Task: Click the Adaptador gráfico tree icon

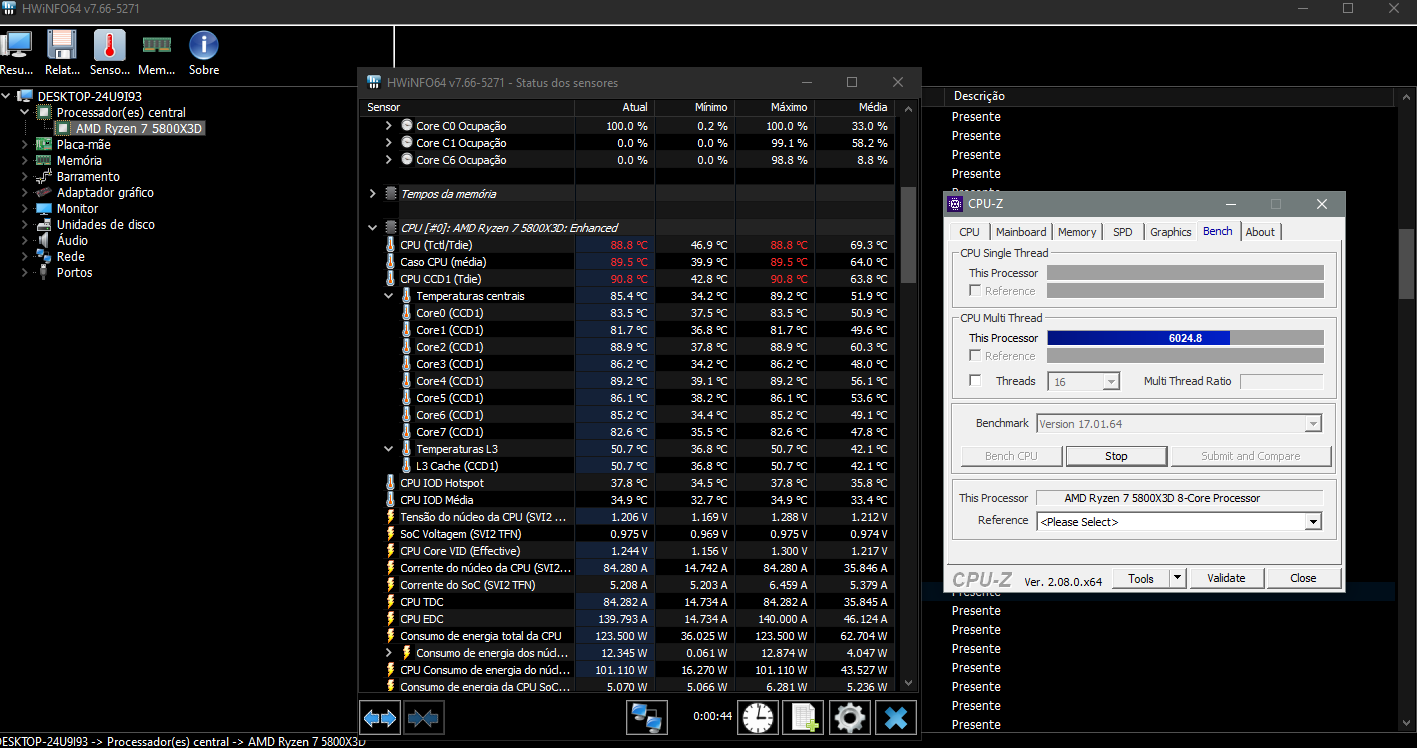Action: (44, 193)
